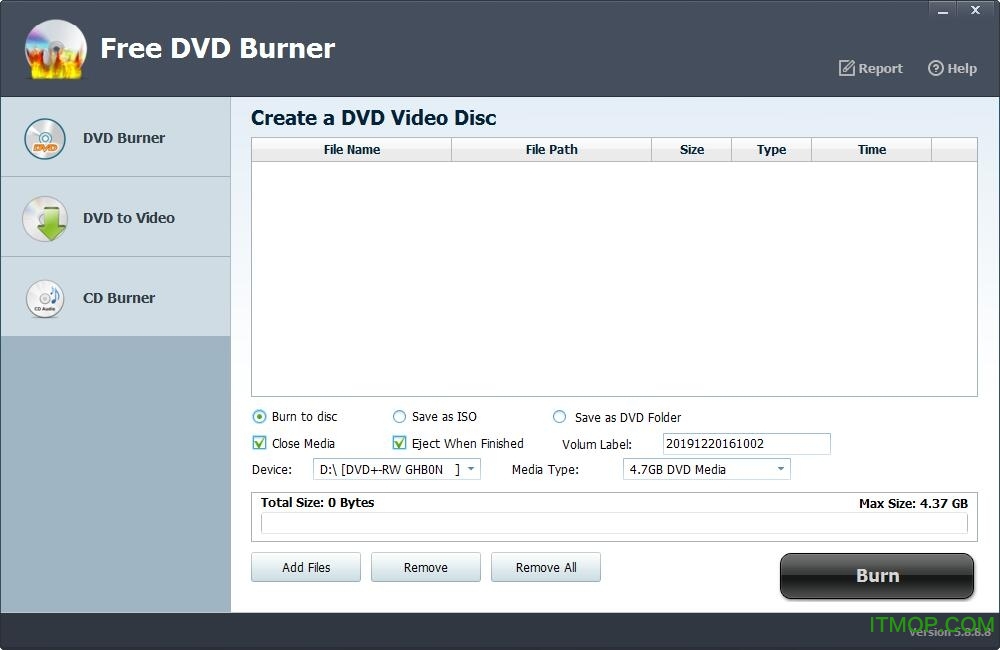This screenshot has height=650, width=1000.
Task: Start burning with the Burn button
Action: (877, 576)
